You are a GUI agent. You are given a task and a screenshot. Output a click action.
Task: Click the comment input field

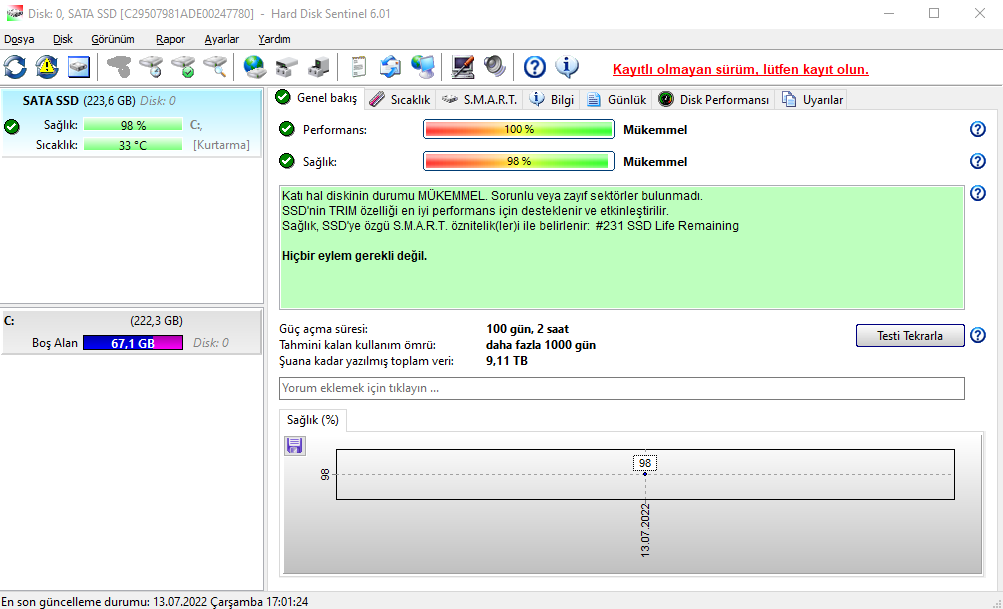tap(622, 388)
